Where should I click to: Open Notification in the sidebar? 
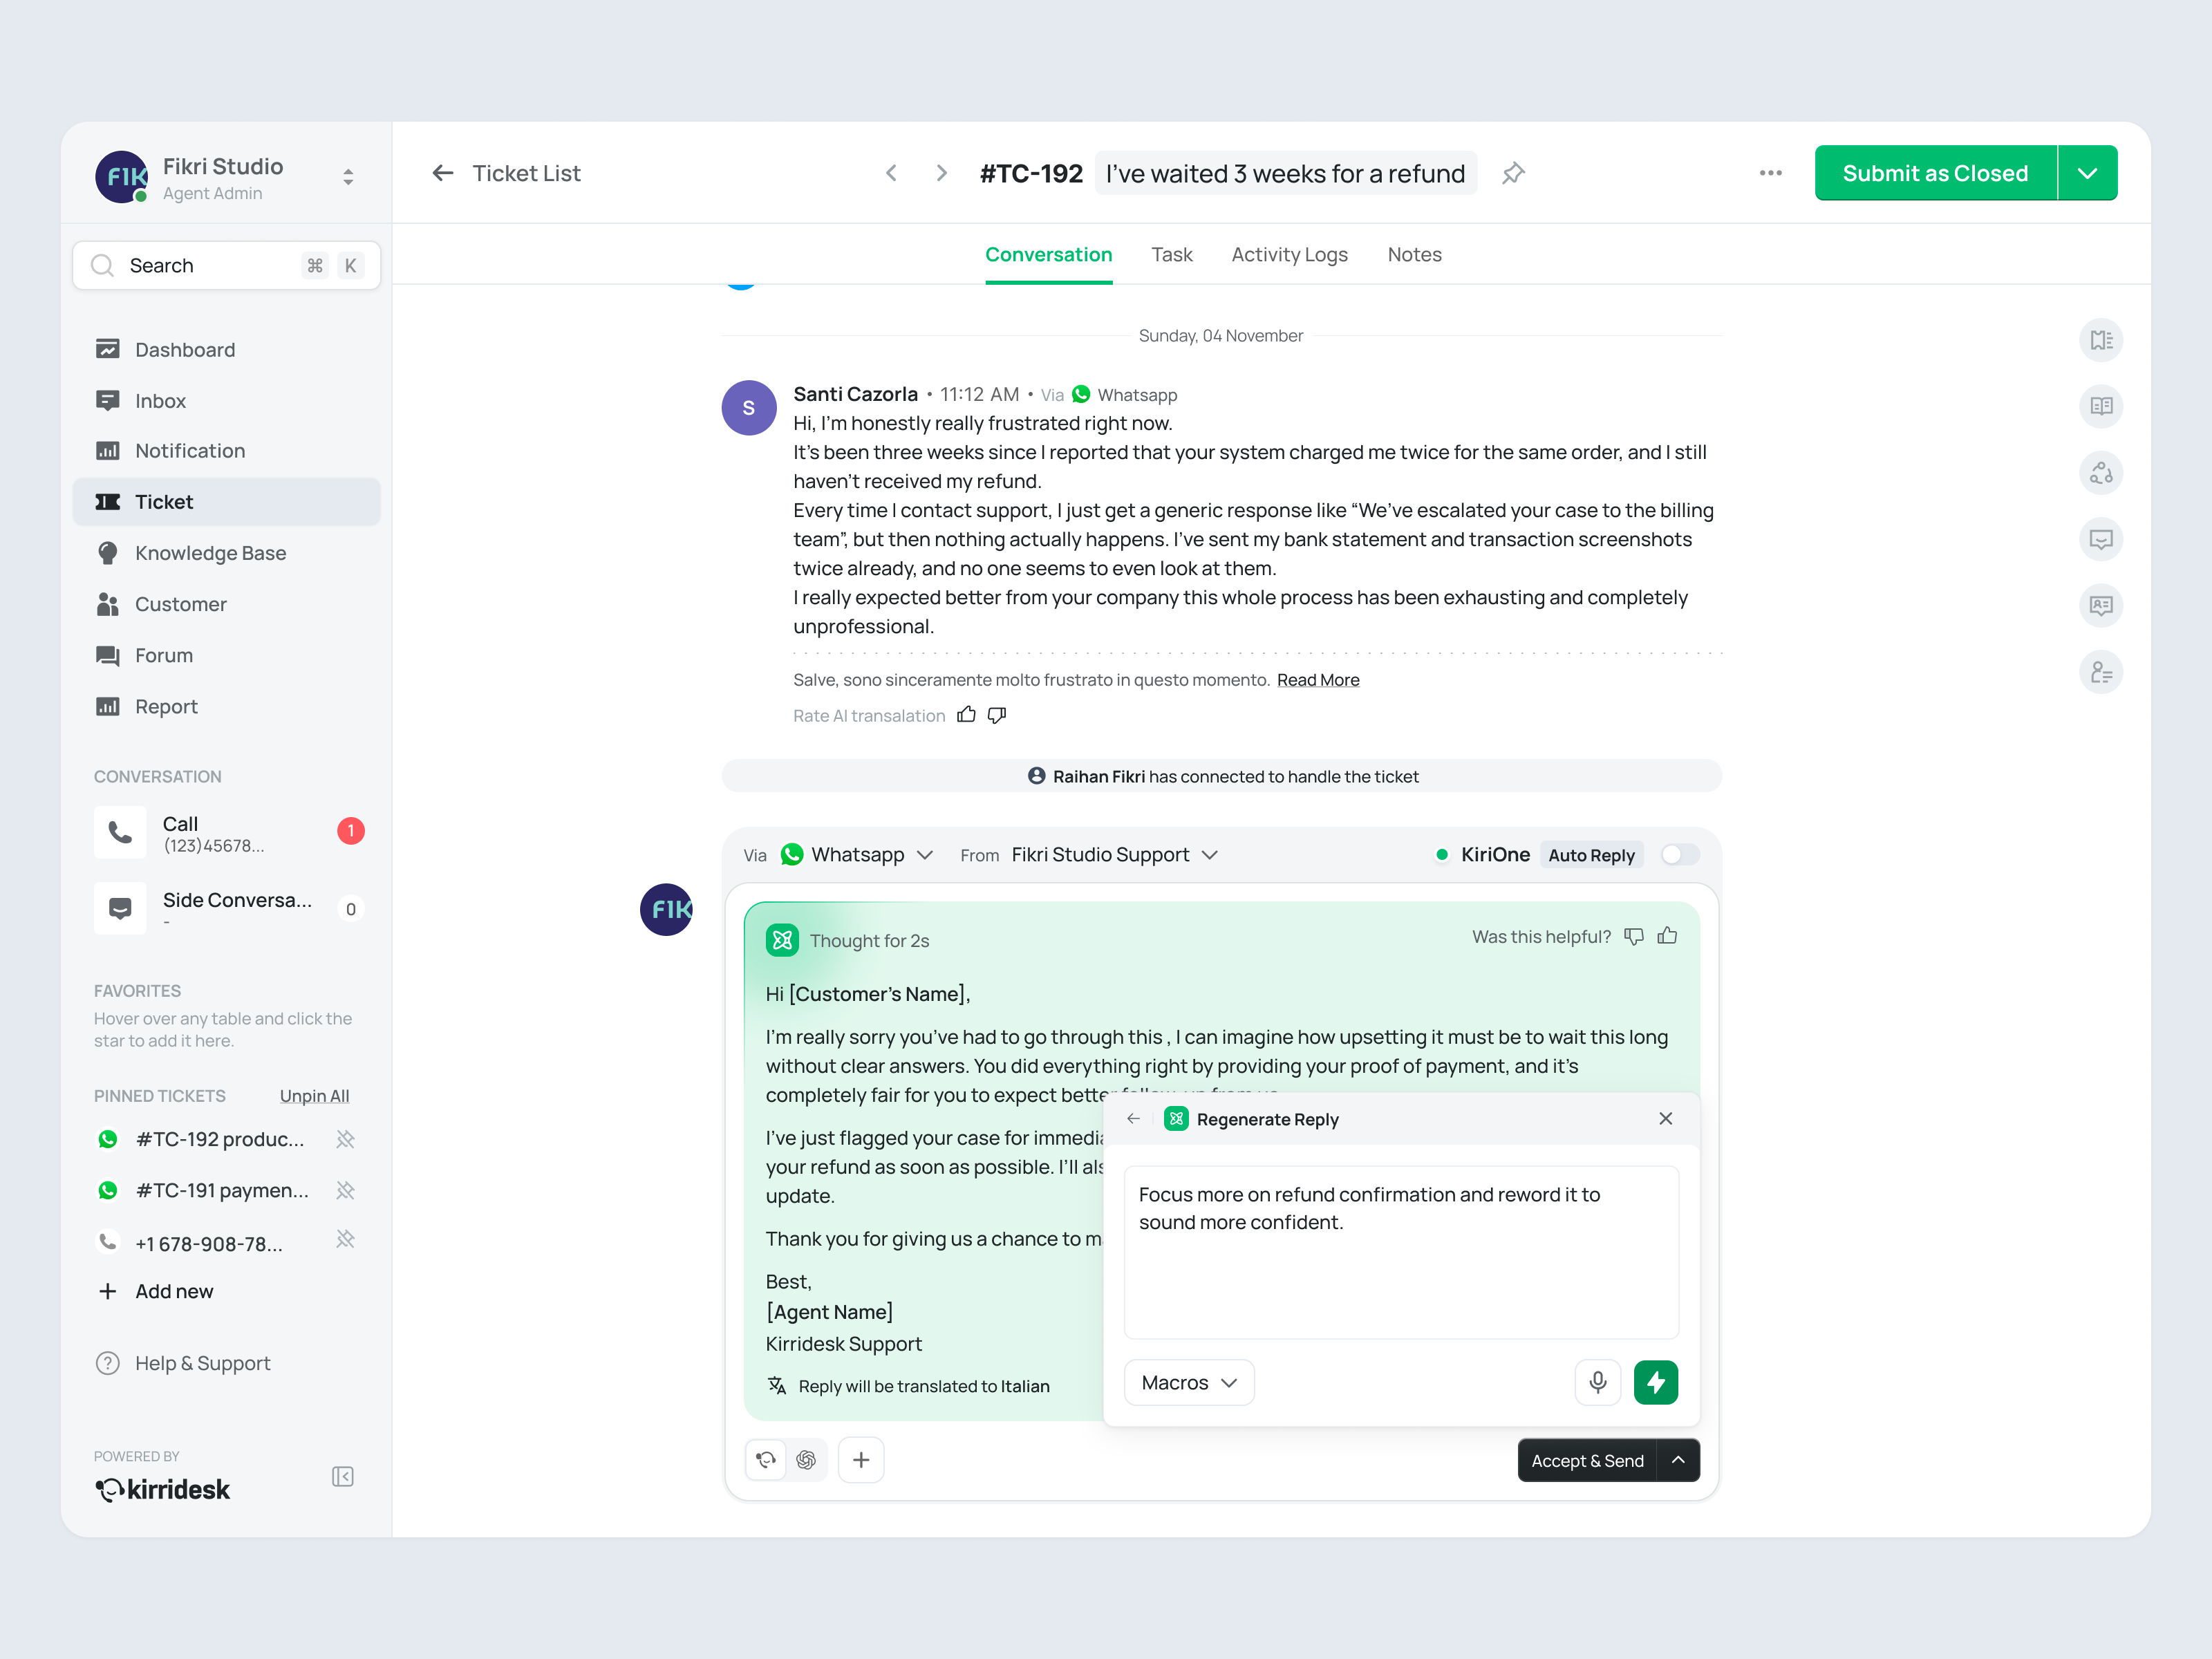coord(227,451)
